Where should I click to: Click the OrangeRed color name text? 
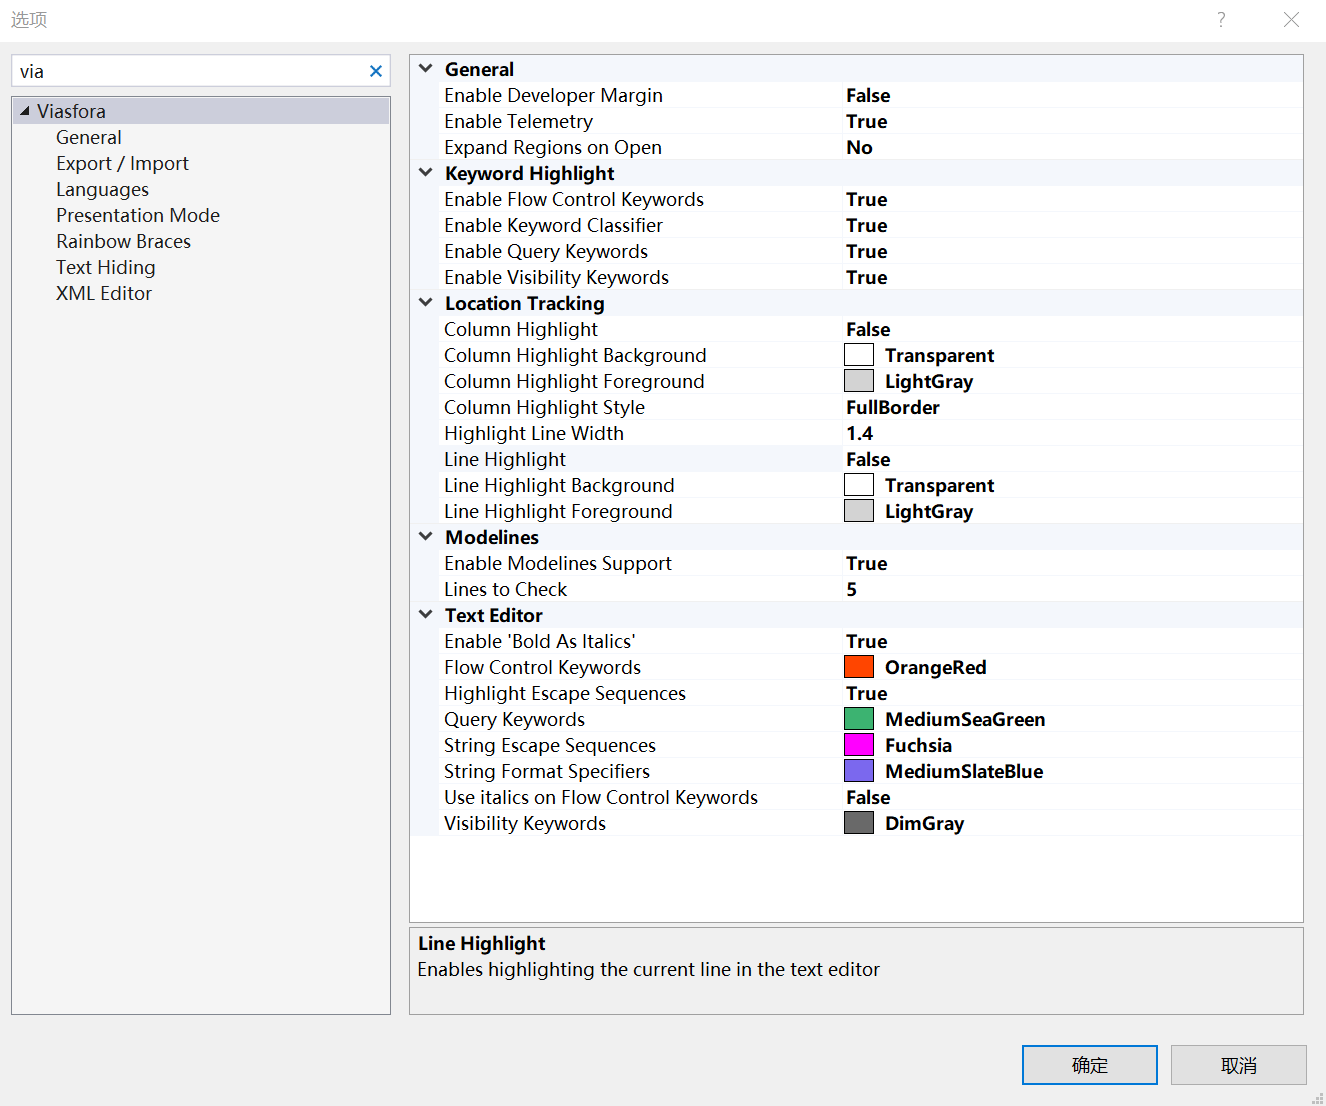point(936,667)
